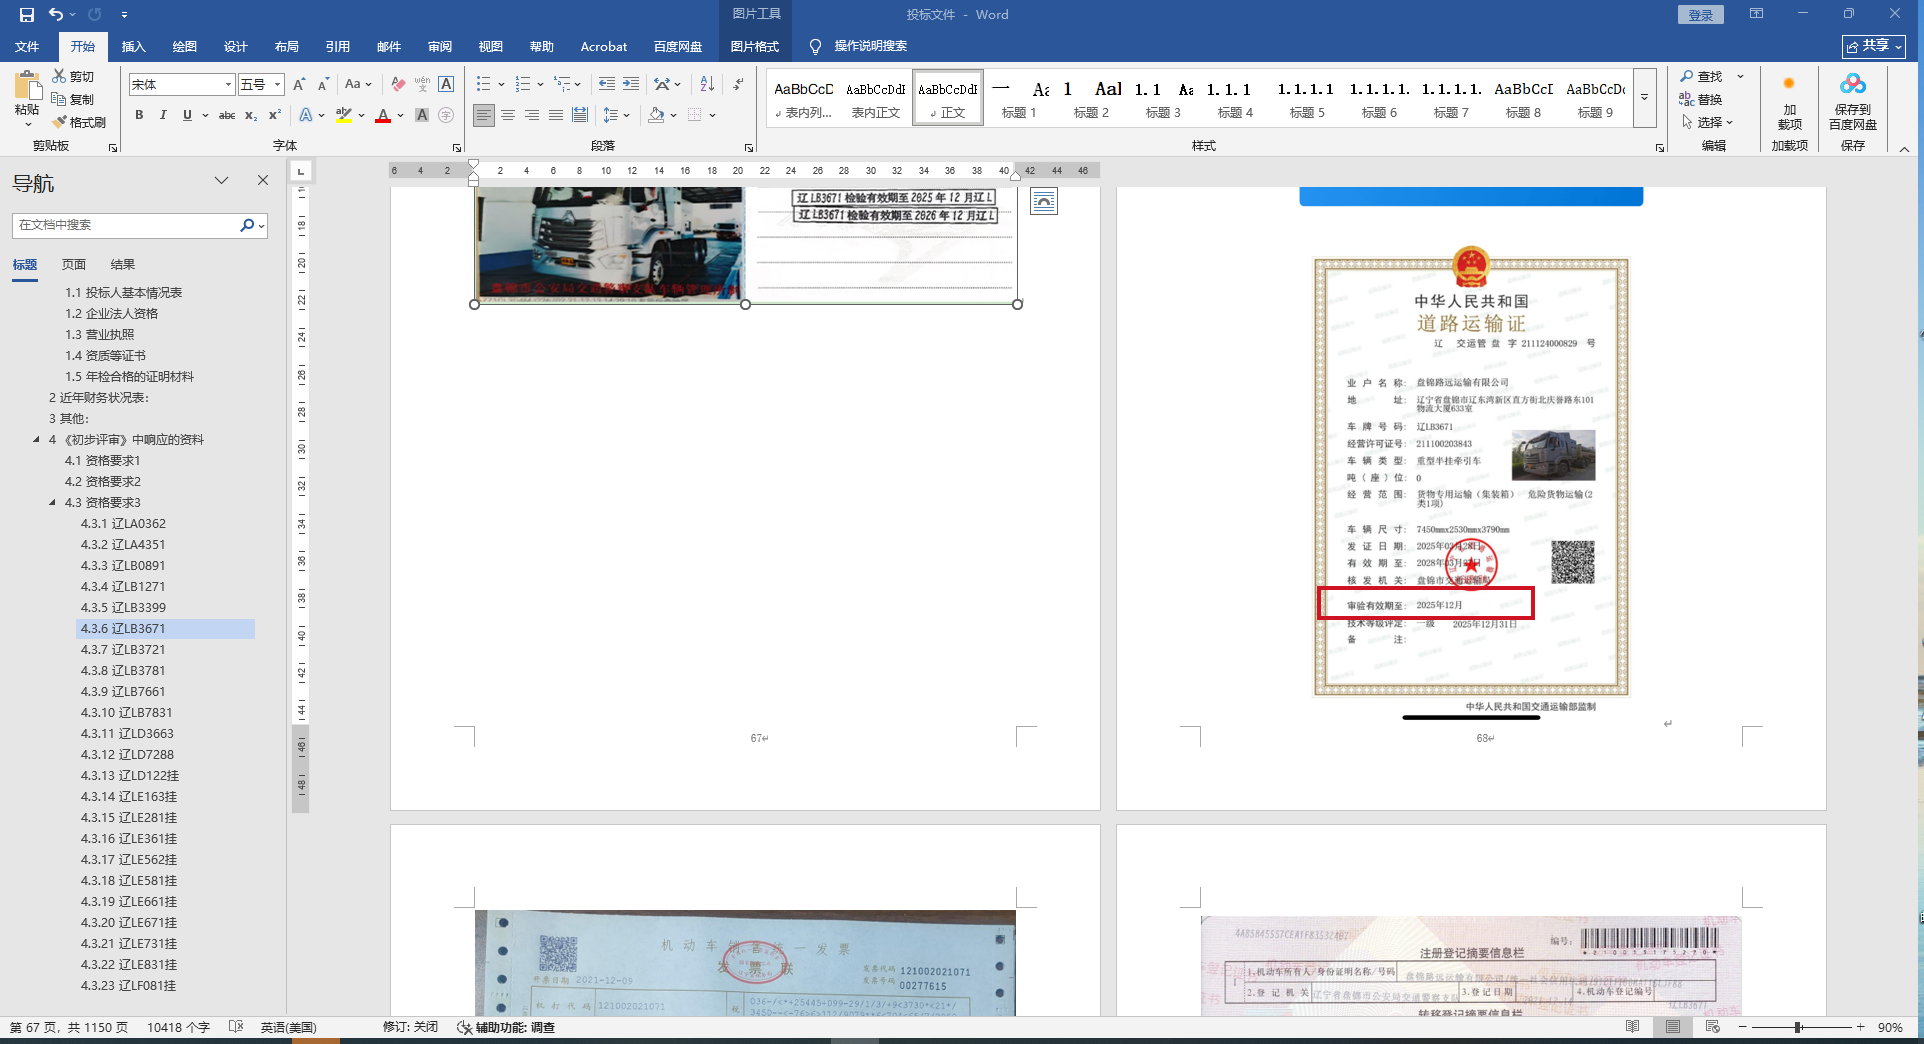Toggle italic formatting
Screen dimensions: 1924x1044
coord(163,115)
